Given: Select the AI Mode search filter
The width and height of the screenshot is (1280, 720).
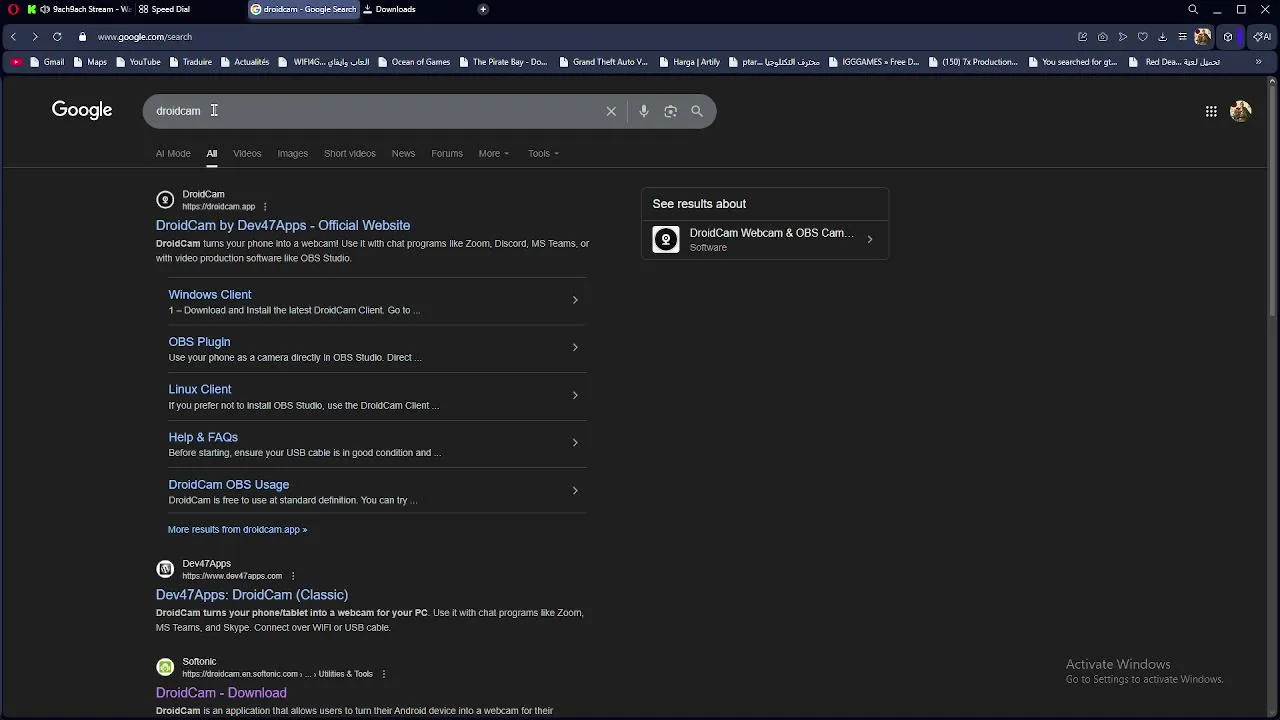Looking at the screenshot, I should pyautogui.click(x=173, y=153).
